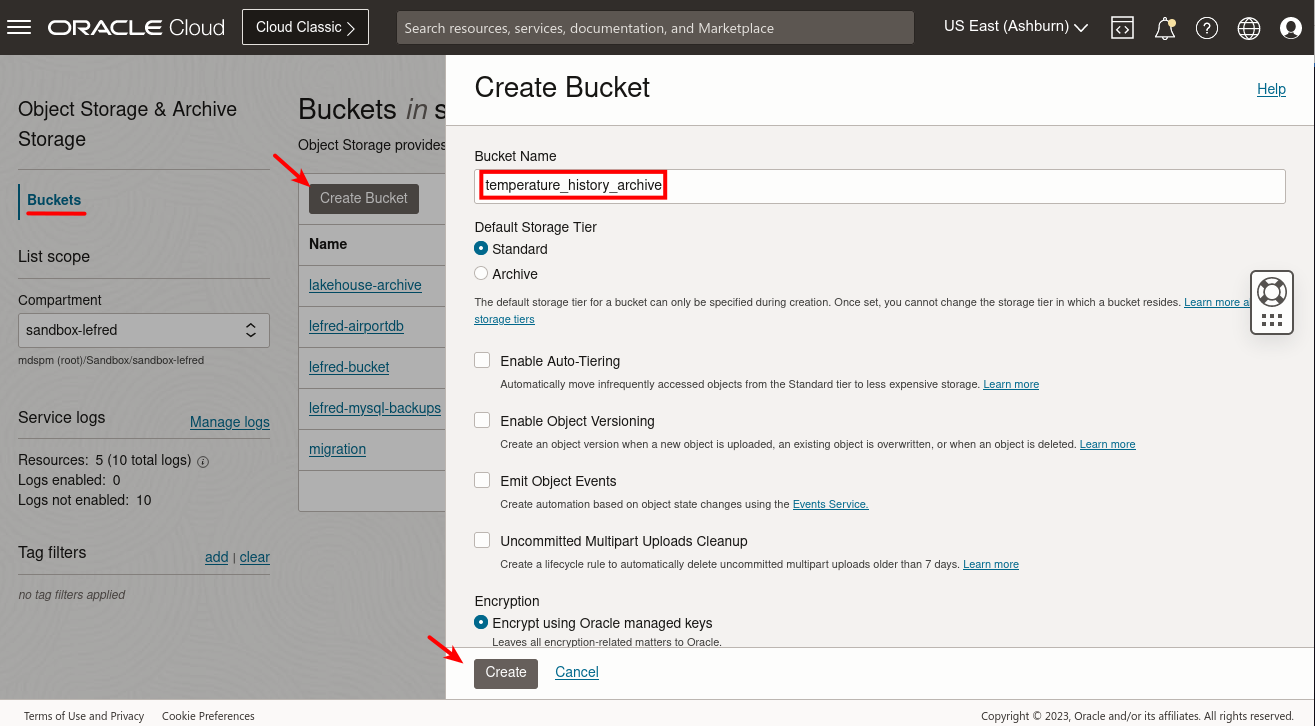Open the lakehouse-archive bucket
This screenshot has width=1315, height=726.
[364, 284]
